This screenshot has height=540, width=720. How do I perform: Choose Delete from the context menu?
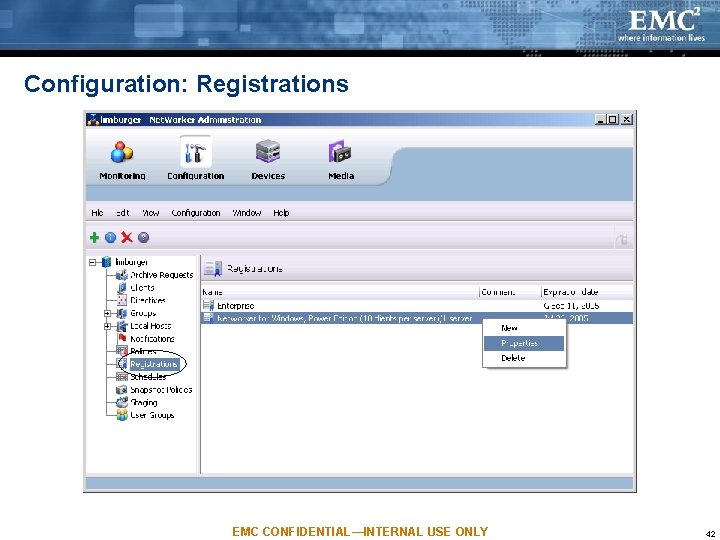pyautogui.click(x=524, y=358)
